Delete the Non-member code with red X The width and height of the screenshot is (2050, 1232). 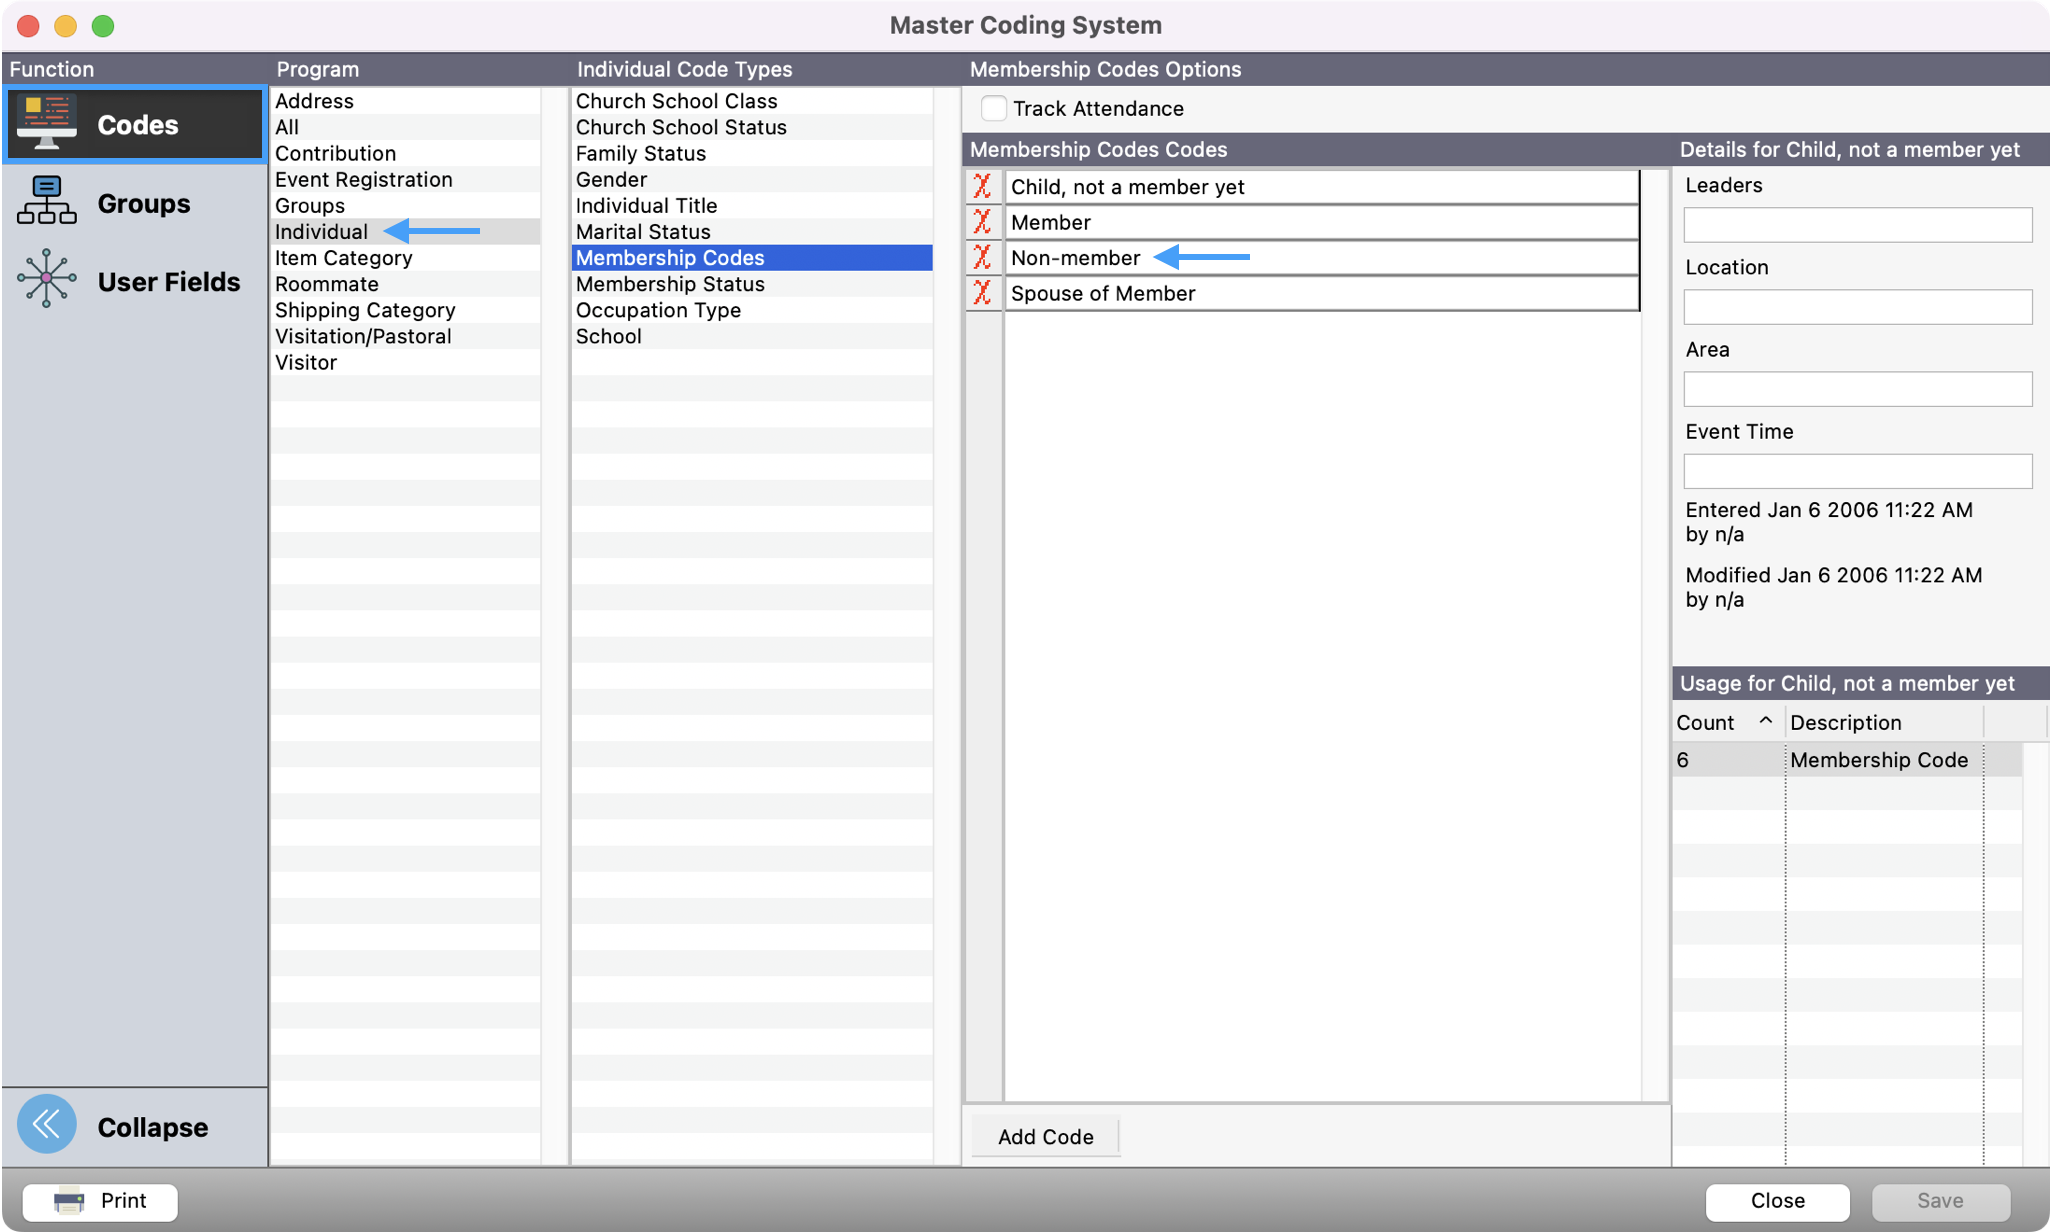tap(983, 257)
